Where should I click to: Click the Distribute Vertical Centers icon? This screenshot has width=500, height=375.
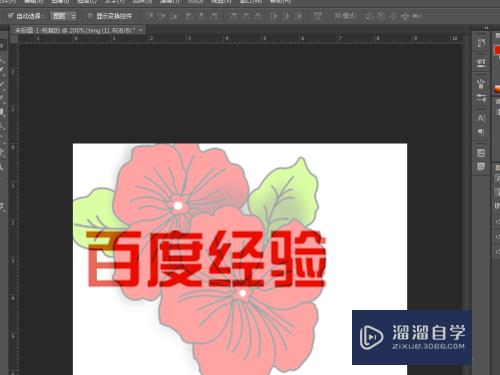coord(246,16)
